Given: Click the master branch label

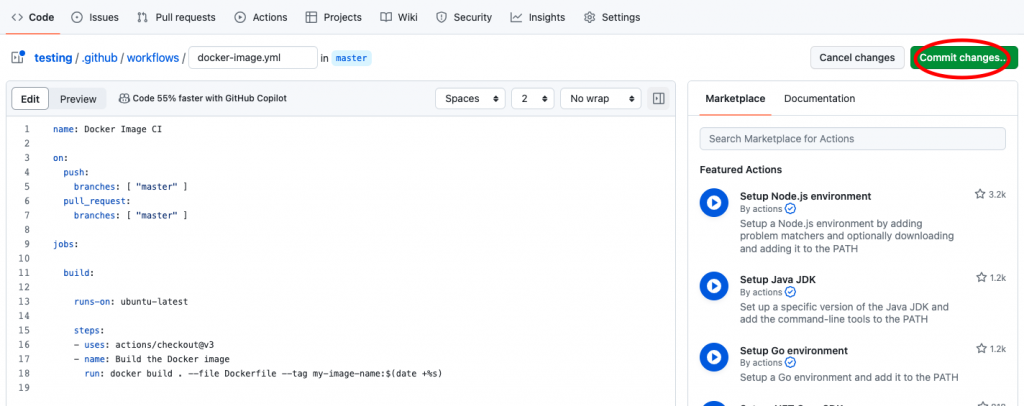Looking at the screenshot, I should point(352,57).
